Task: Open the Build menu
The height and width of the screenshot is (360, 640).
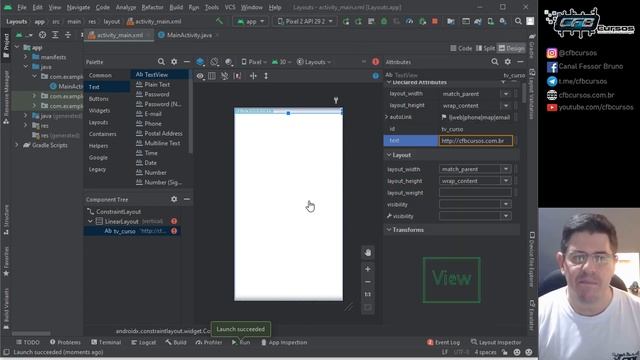Action: click(x=176, y=7)
